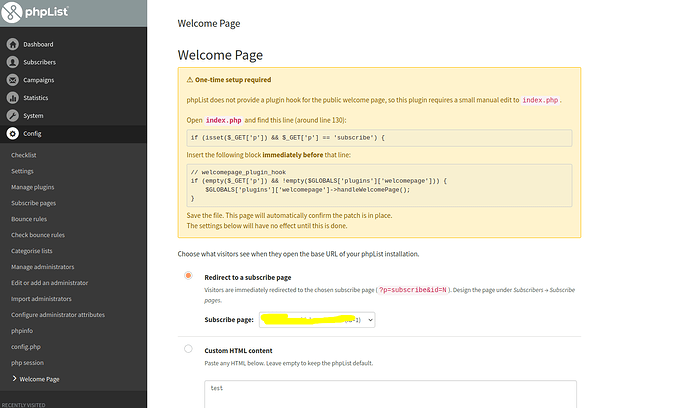Viewport: 690px width, 408px height.
Task: Open Import administrators page
Action: (41, 299)
